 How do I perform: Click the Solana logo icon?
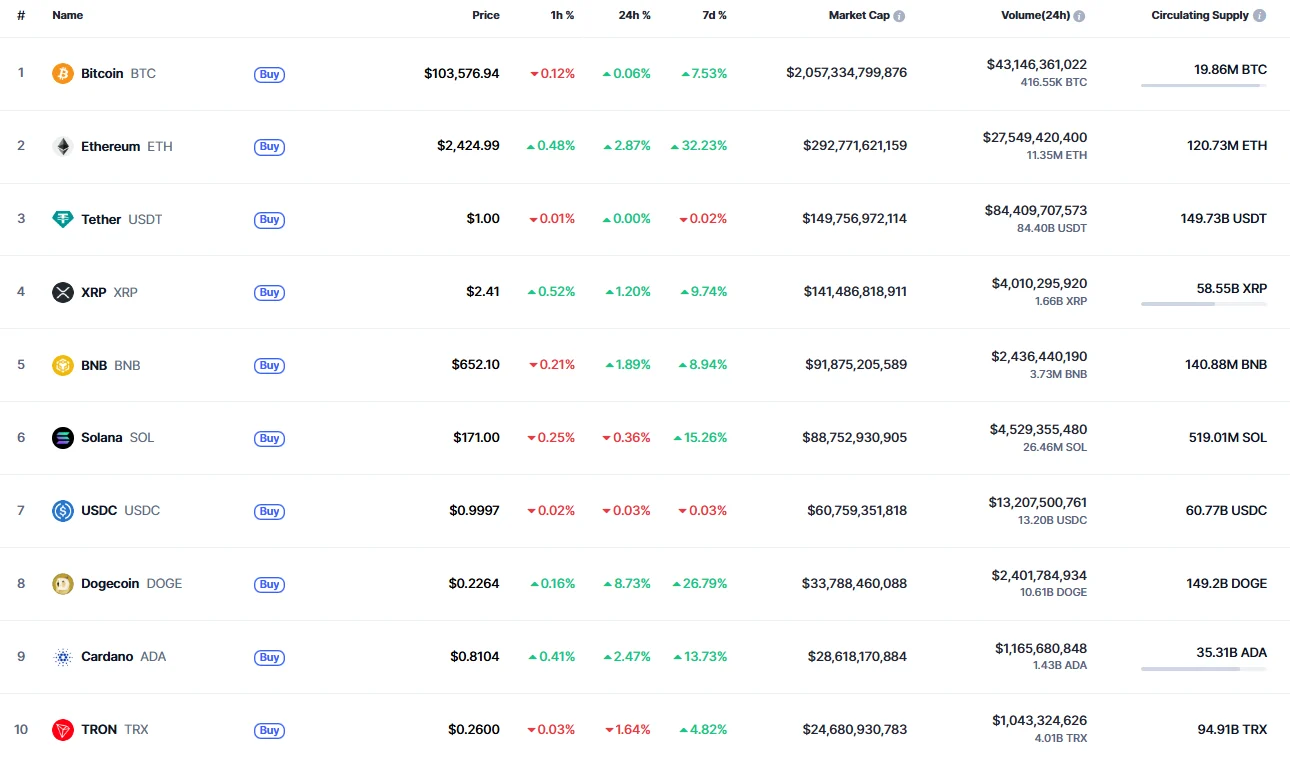coord(63,438)
